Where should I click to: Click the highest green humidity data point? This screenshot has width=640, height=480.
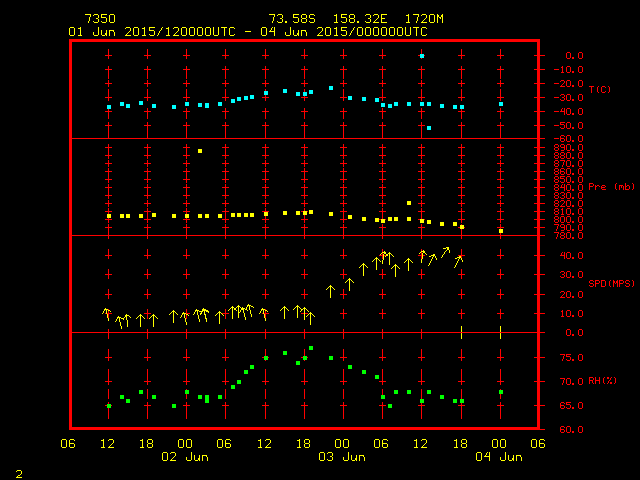point(311,348)
